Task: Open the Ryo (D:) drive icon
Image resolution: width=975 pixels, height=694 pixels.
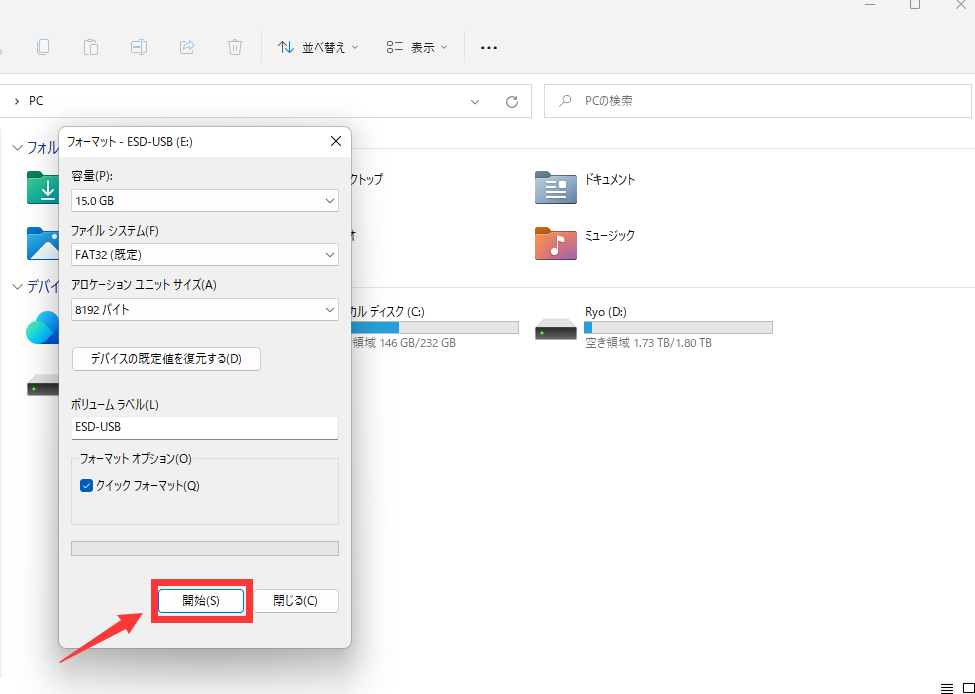Action: [555, 327]
